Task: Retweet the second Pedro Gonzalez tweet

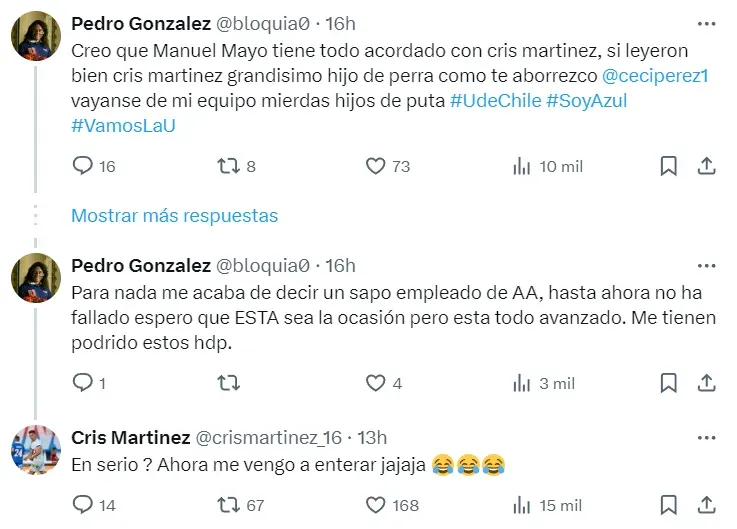Action: [x=228, y=383]
